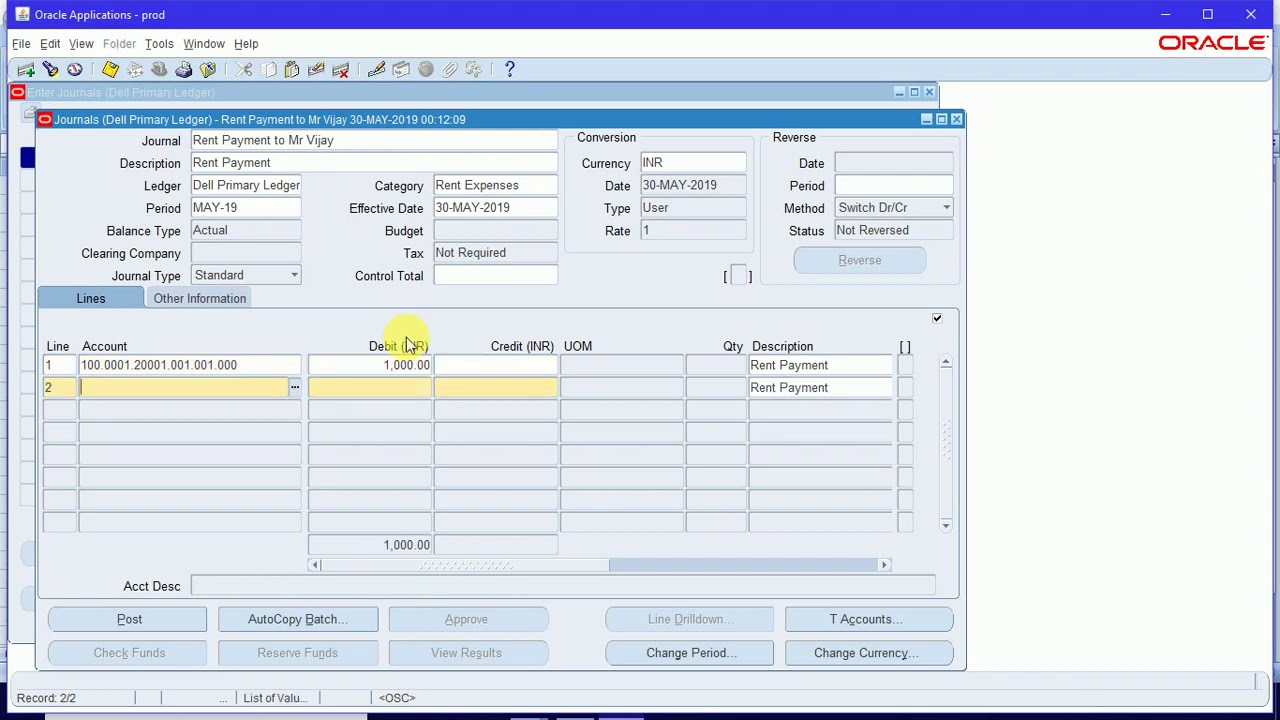1280x720 pixels.
Task: Click the Copy toolbar icon
Action: (x=268, y=69)
